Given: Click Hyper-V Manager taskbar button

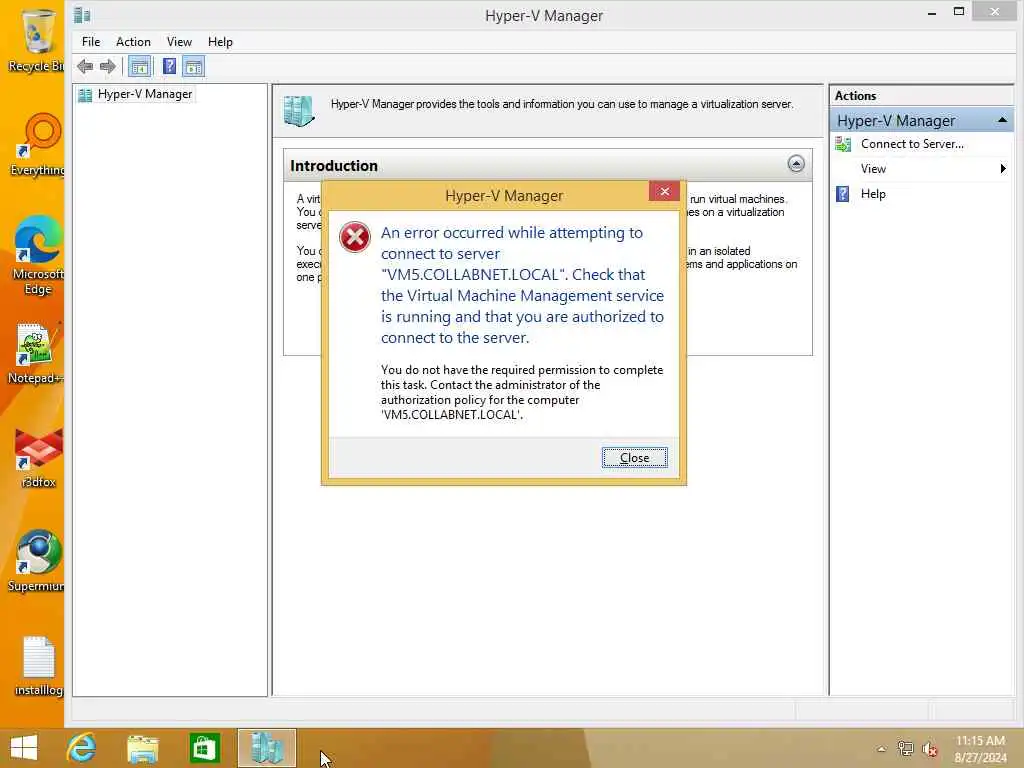Looking at the screenshot, I should pos(266,748).
